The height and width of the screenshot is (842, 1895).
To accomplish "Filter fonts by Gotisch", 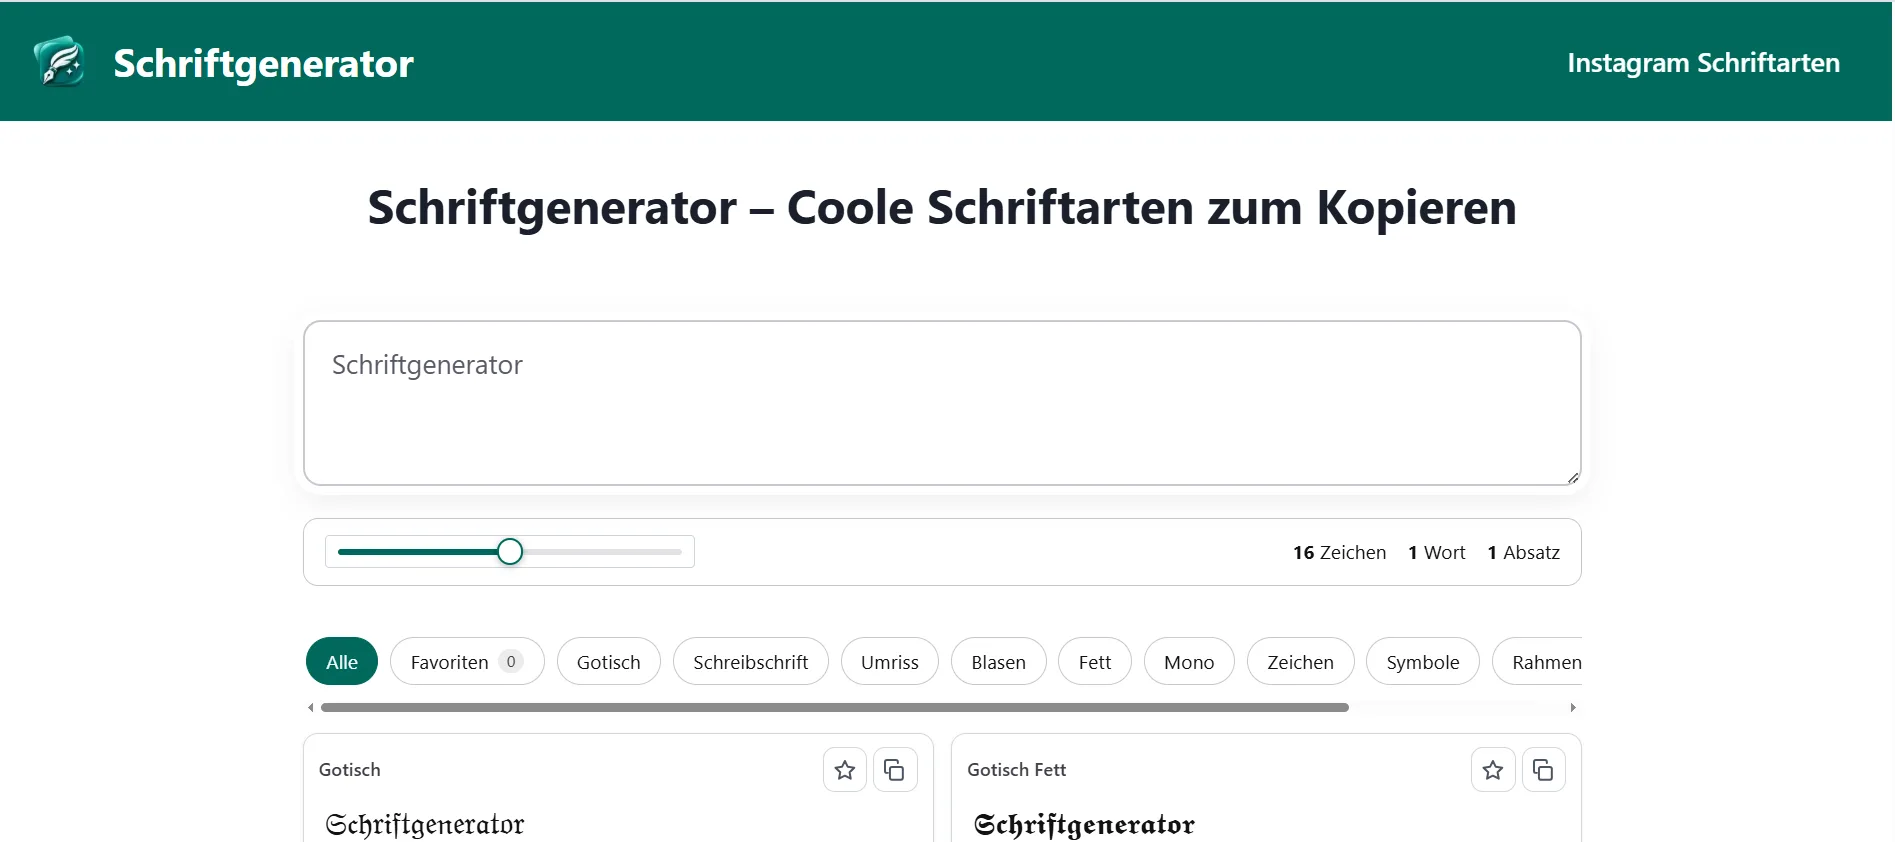I will (608, 661).
